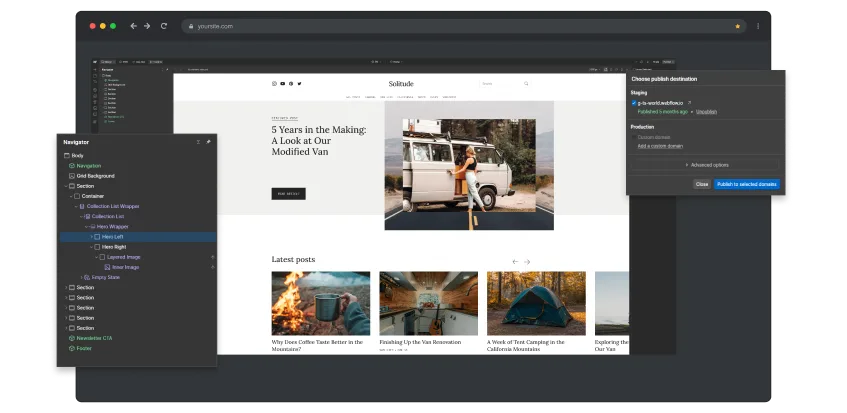
Task: Click the bookmark star in the address bar
Action: (737, 26)
